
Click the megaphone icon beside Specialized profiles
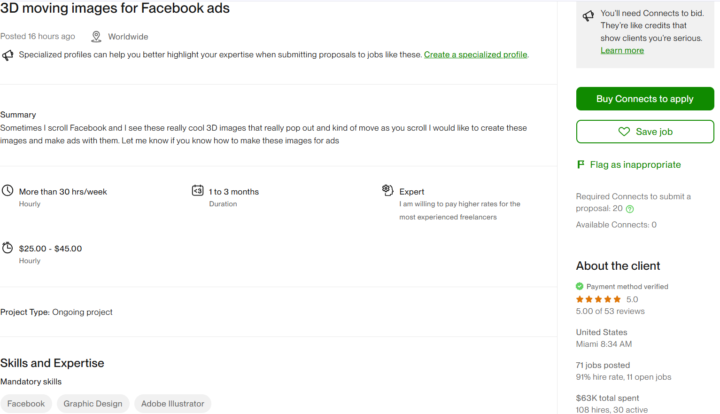click(7, 55)
